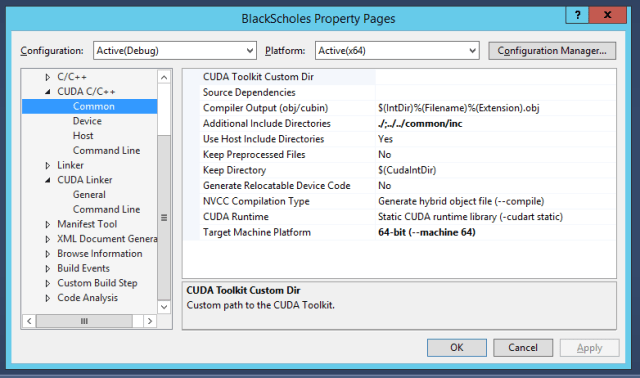Select the Browse Information tree item

[100, 253]
